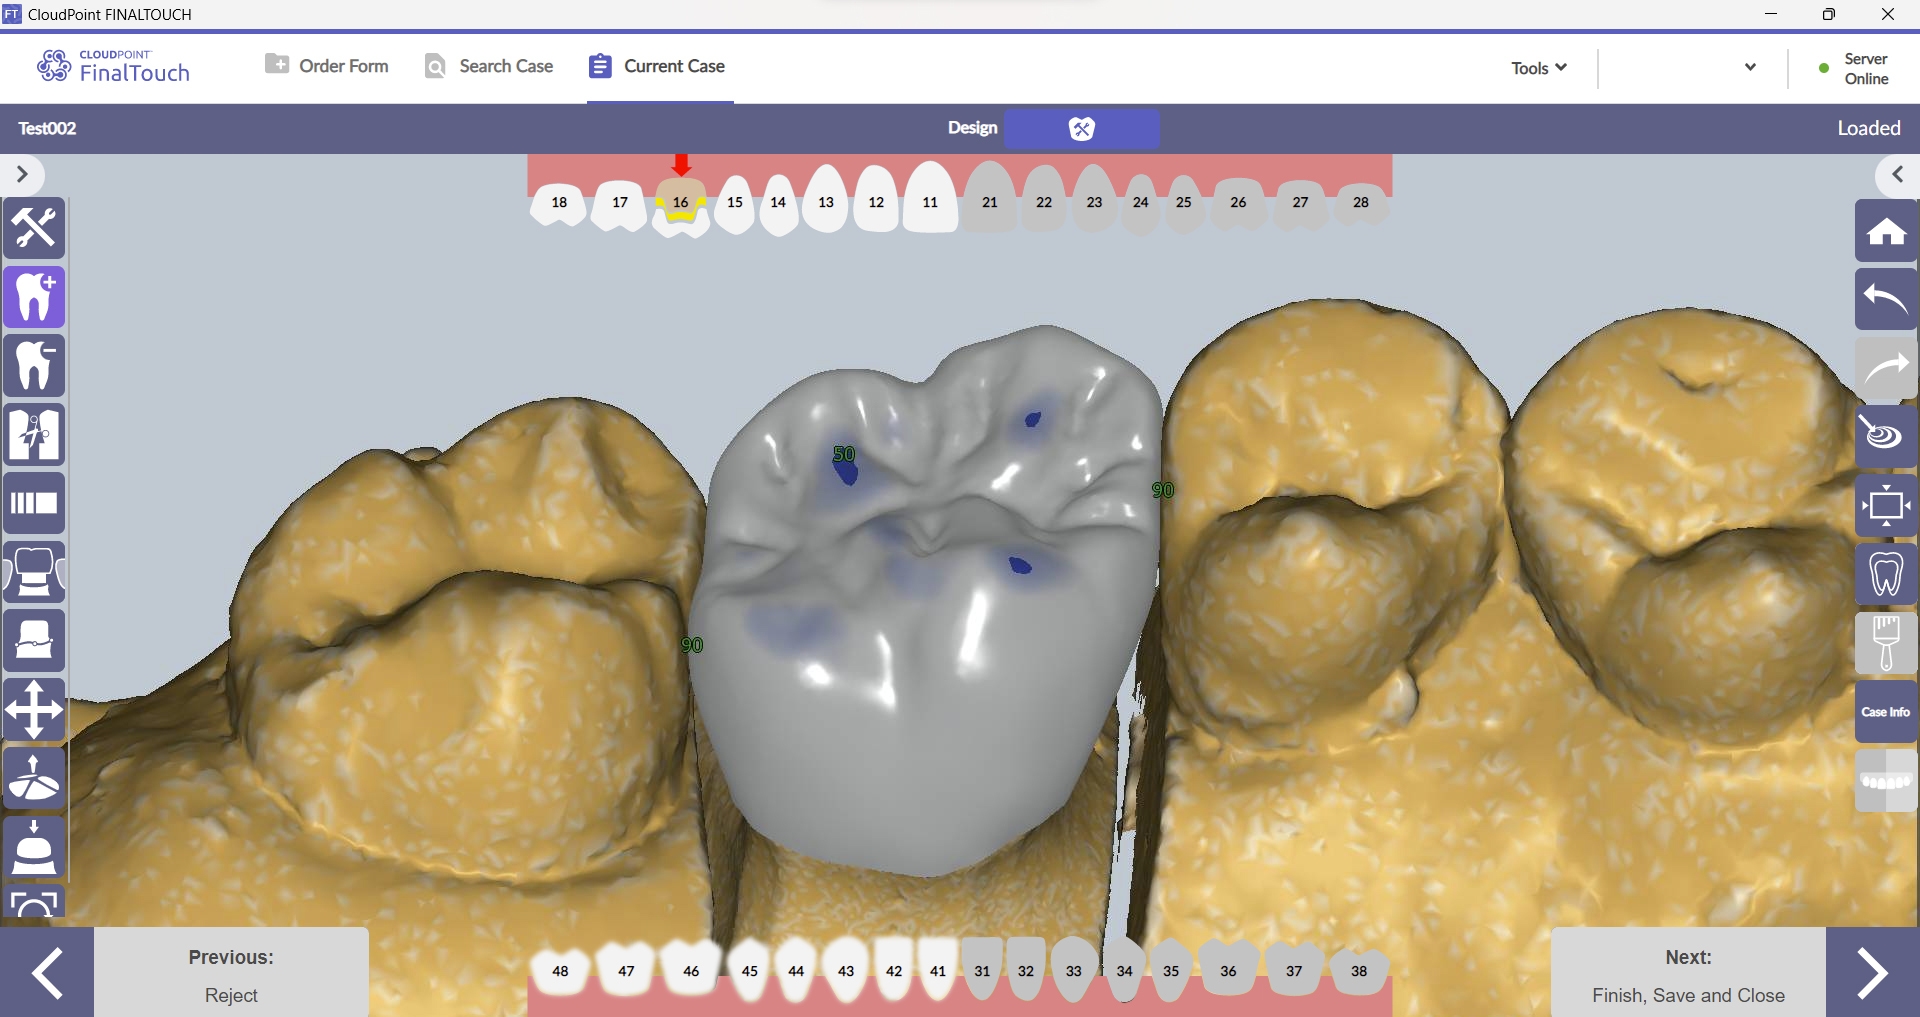
Task: Undo the last action with back arrow
Action: coord(1886,299)
